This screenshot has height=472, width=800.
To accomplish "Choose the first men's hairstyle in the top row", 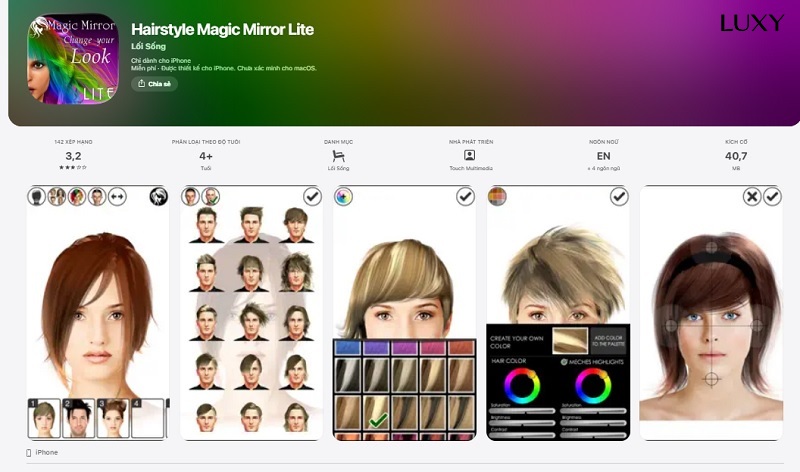I will tap(206, 225).
